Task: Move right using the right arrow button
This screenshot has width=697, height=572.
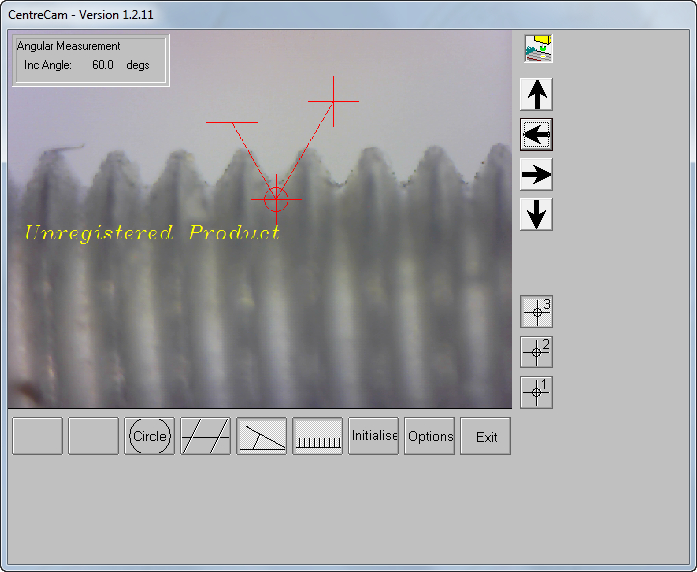Action: (537, 174)
